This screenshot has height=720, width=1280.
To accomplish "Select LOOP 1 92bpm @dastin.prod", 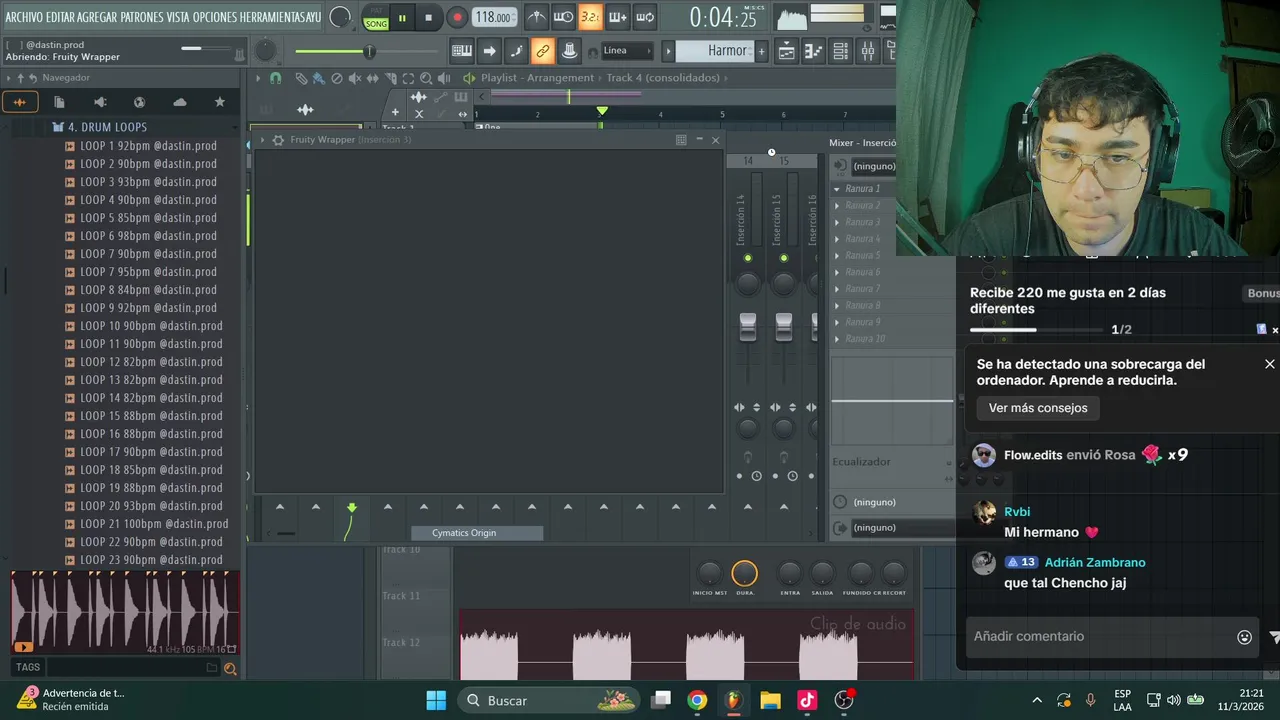I will click(x=148, y=146).
